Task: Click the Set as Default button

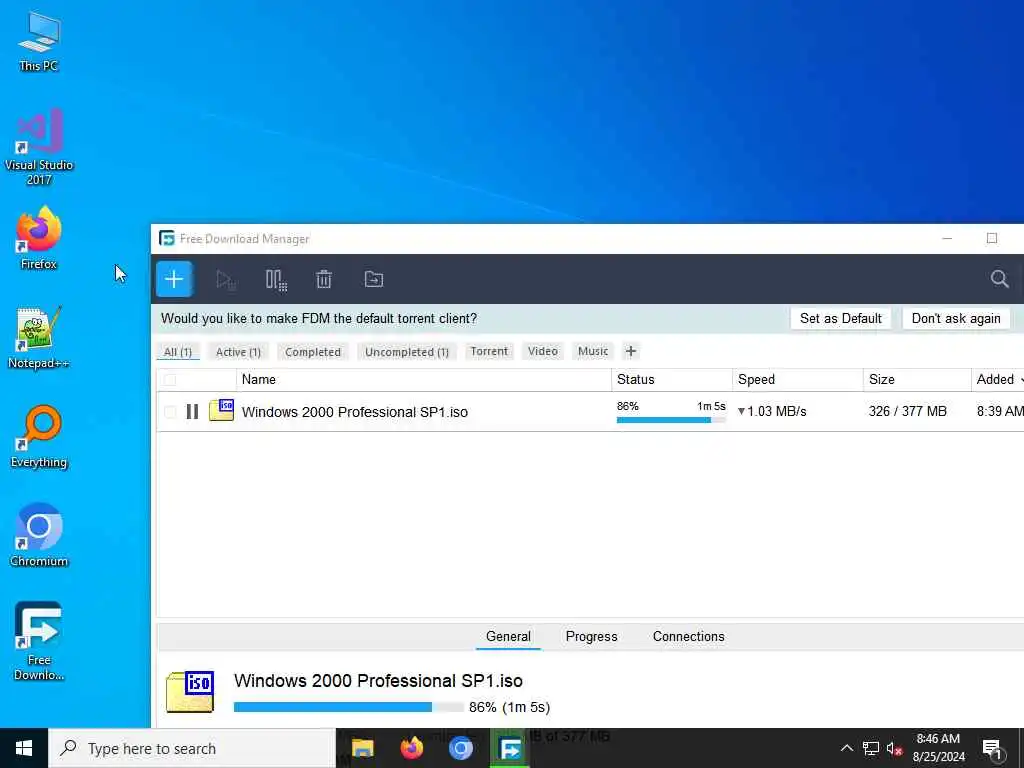Action: (840, 319)
